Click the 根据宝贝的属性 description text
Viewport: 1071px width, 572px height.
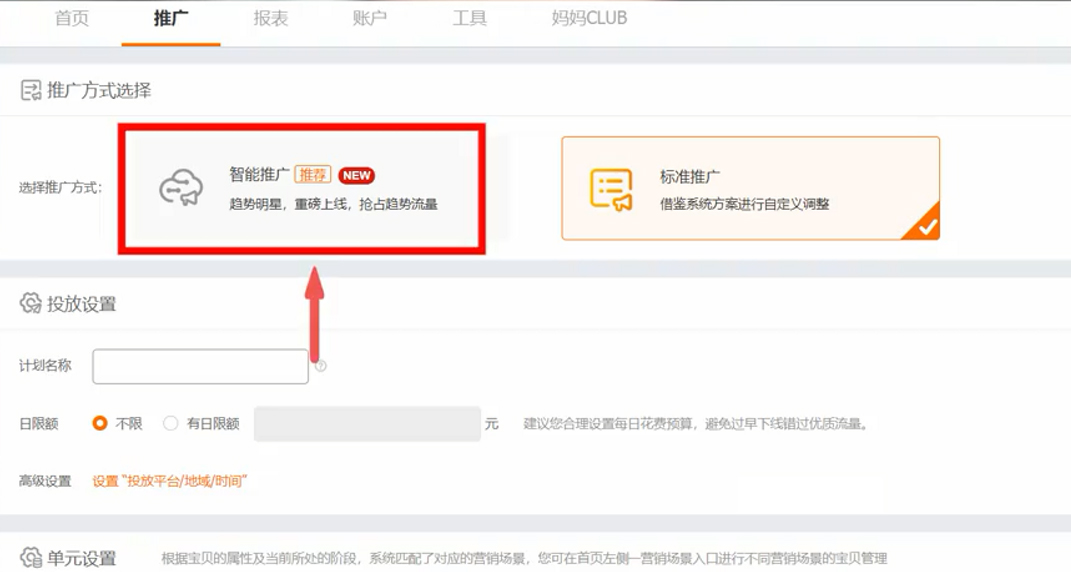coord(525,558)
